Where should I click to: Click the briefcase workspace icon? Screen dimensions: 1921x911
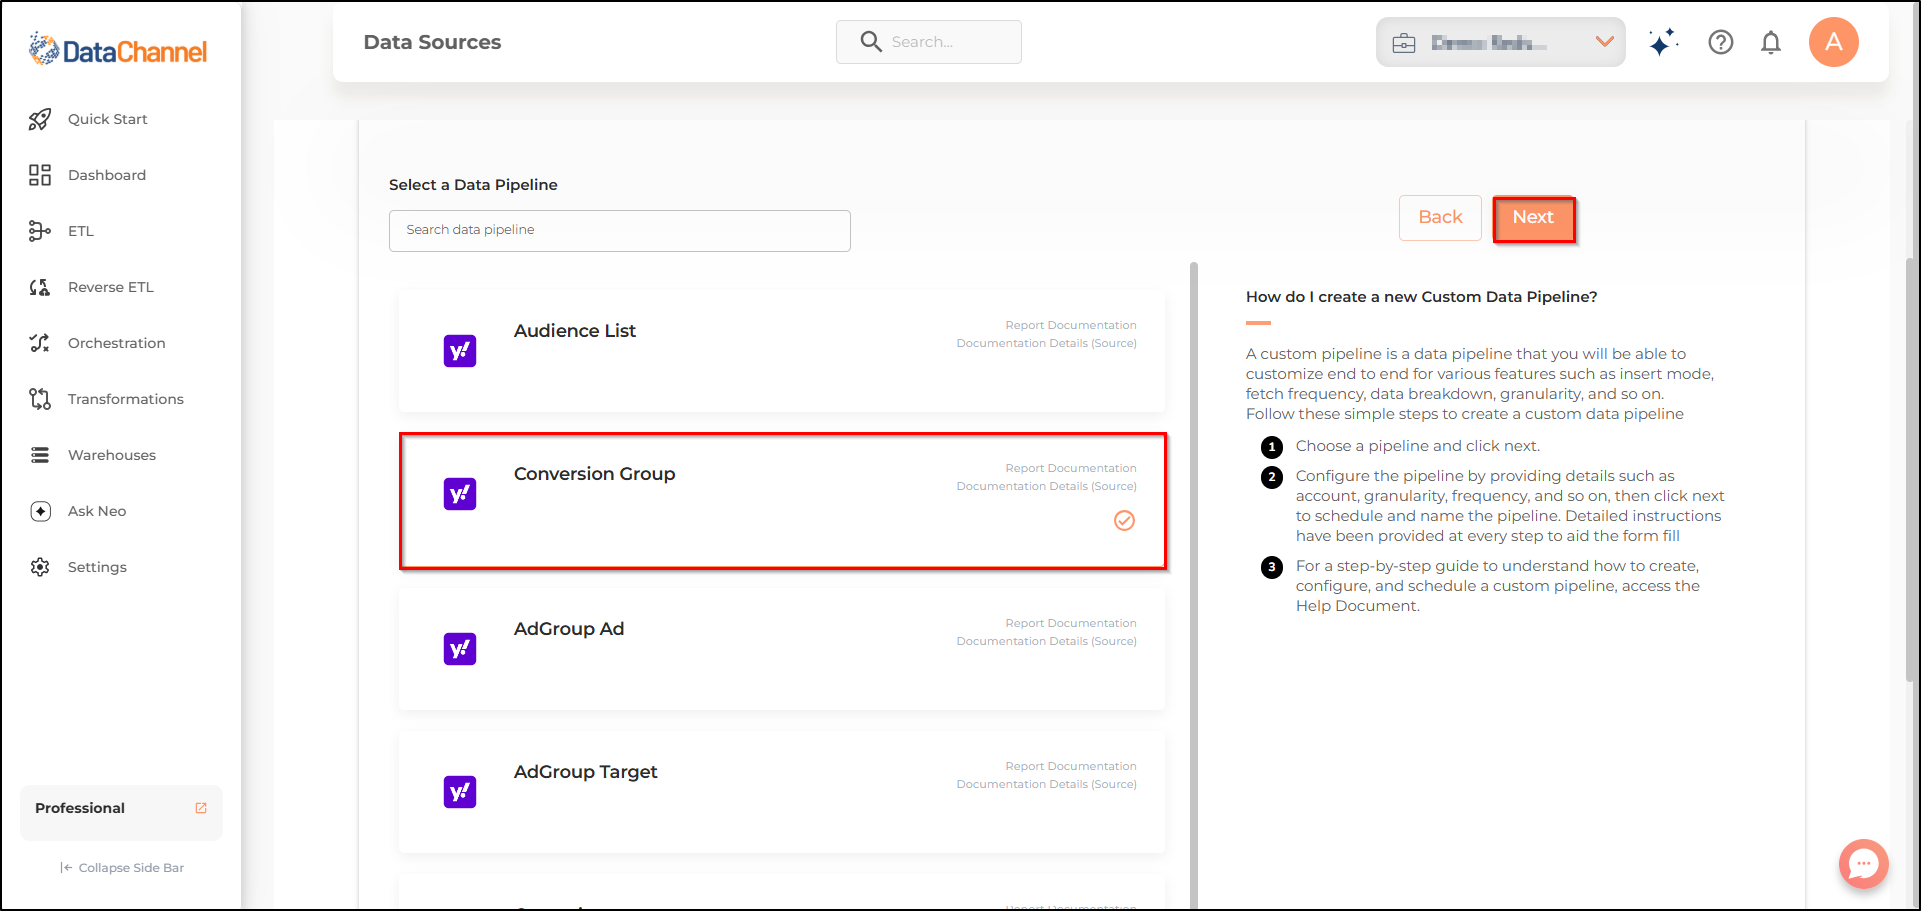coord(1404,43)
